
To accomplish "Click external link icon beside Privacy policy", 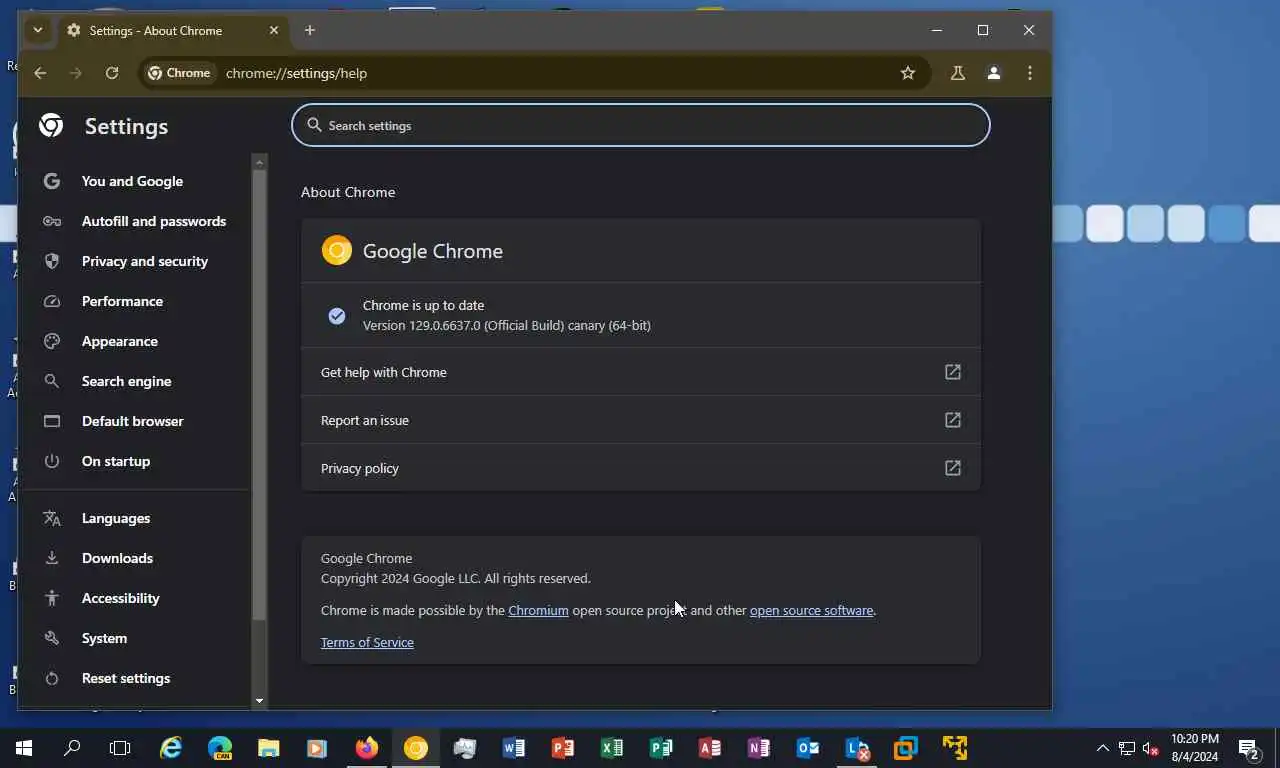I will pos(953,468).
